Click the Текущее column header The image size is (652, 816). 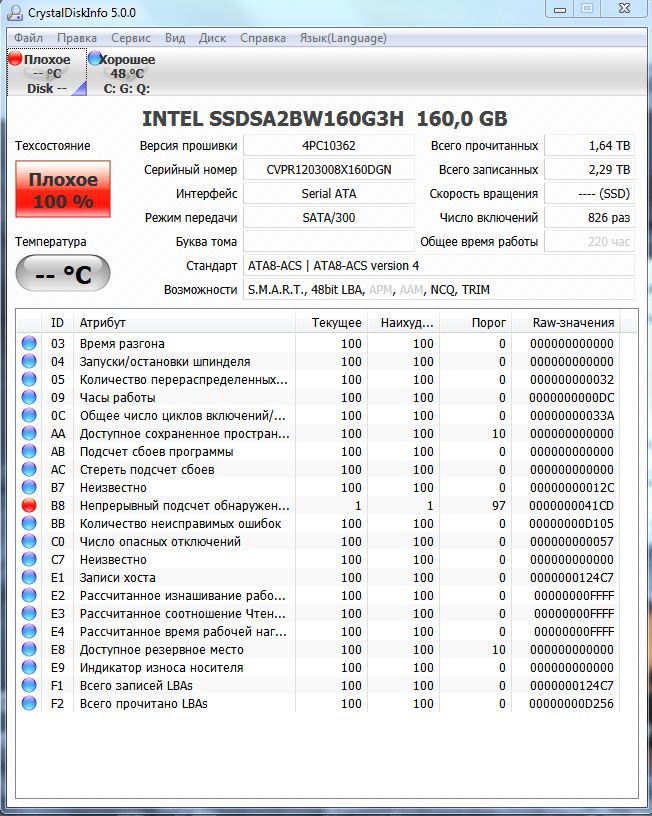pyautogui.click(x=331, y=322)
